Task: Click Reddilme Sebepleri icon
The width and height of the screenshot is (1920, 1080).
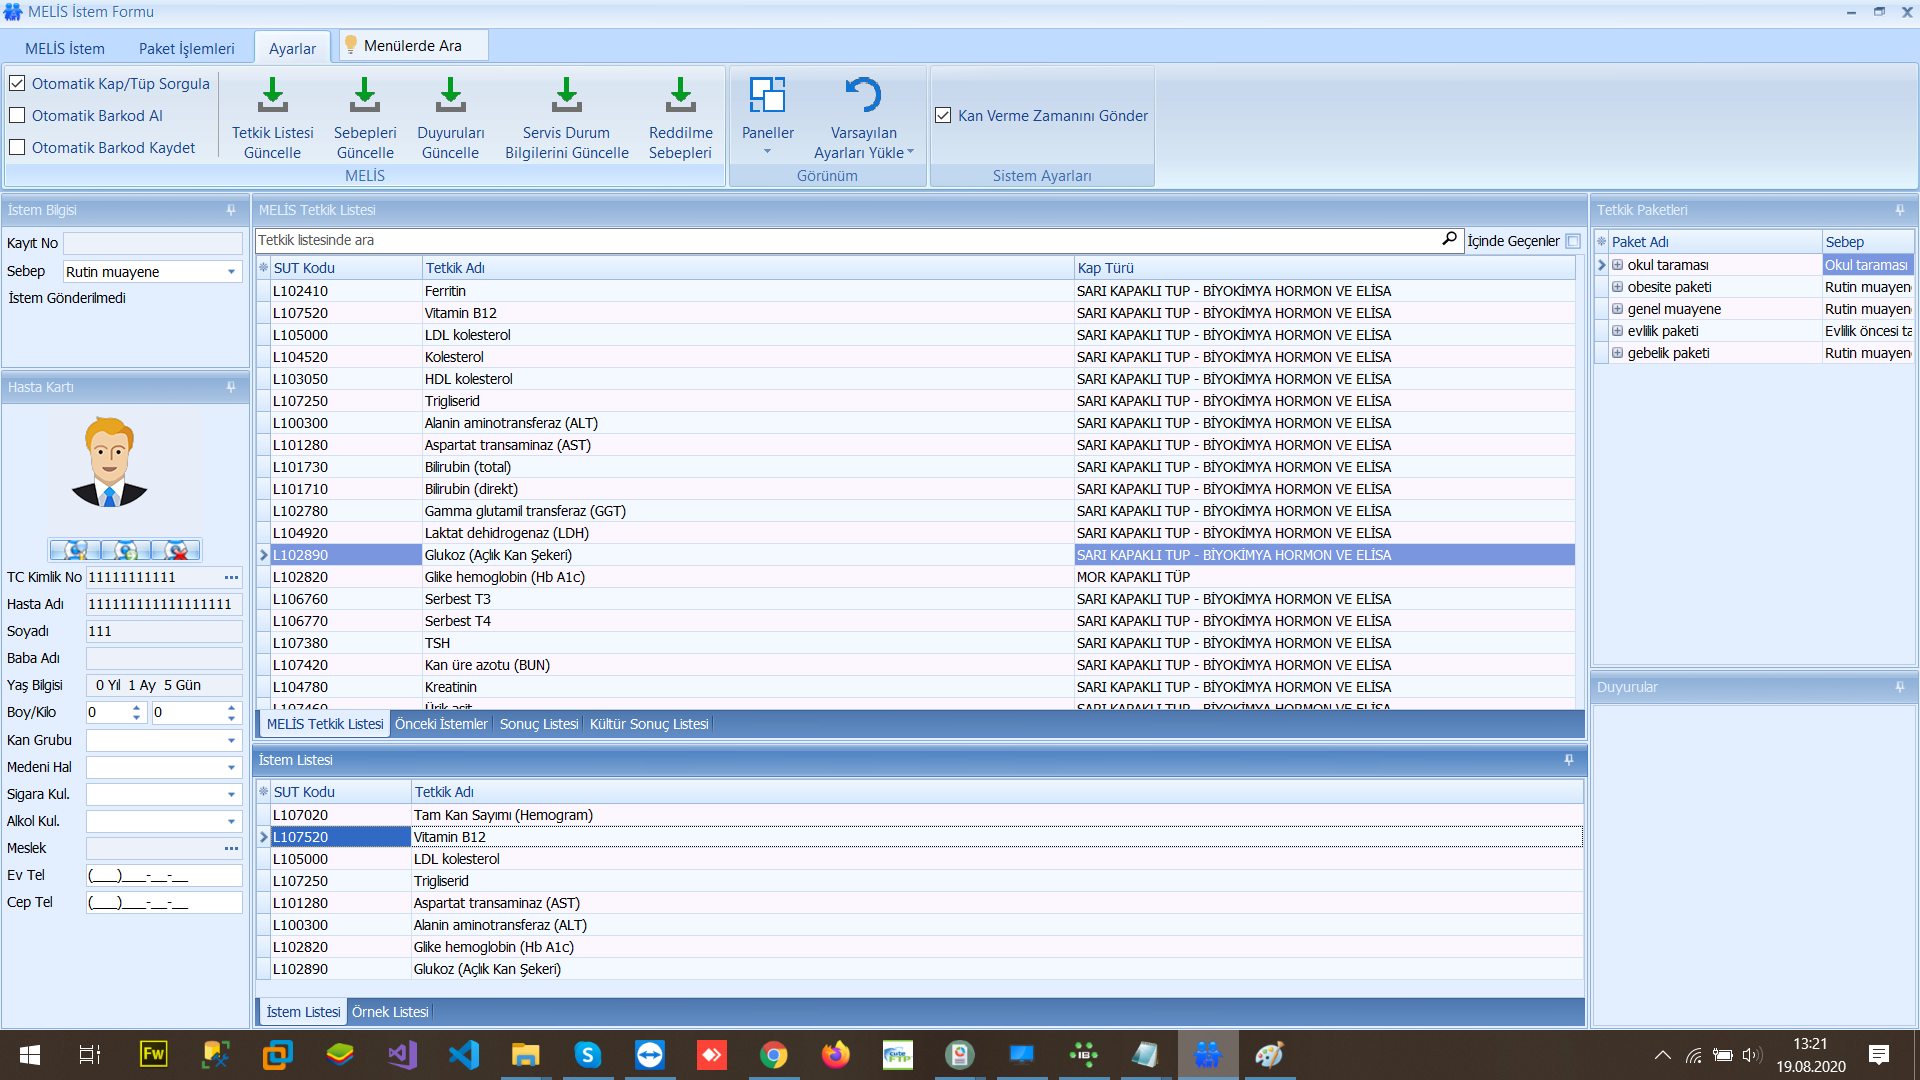Action: point(681,95)
